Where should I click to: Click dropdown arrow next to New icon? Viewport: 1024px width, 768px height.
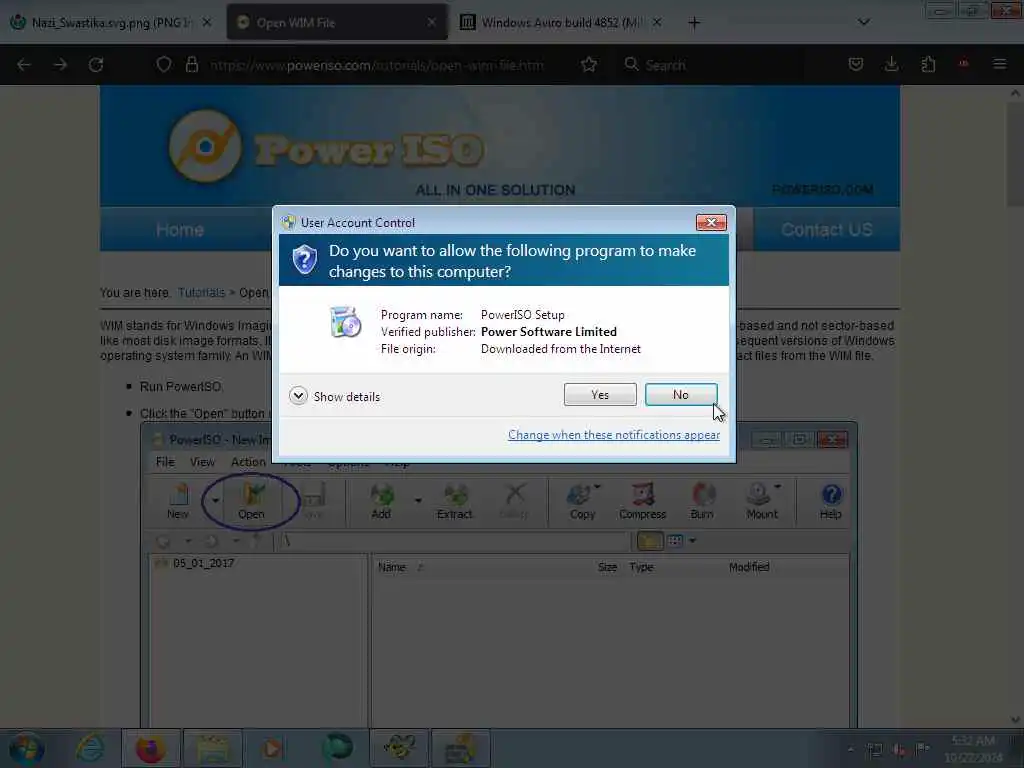coord(215,501)
